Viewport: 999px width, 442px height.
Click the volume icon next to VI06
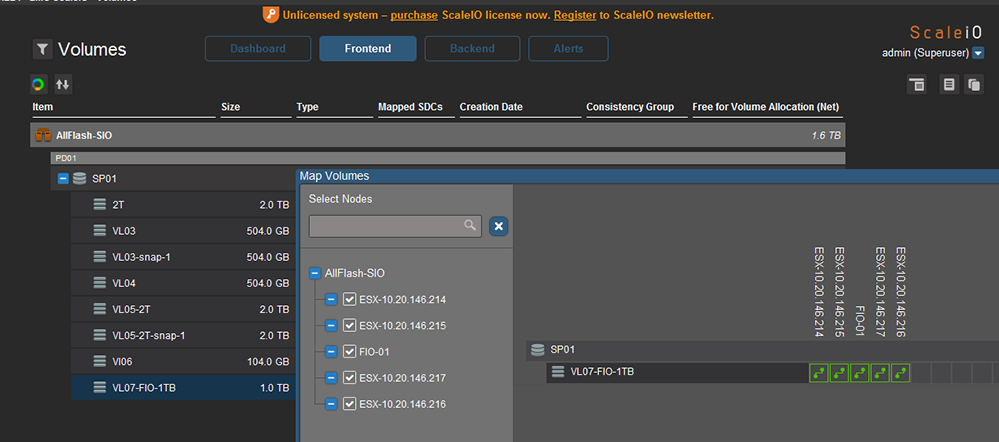(99, 361)
